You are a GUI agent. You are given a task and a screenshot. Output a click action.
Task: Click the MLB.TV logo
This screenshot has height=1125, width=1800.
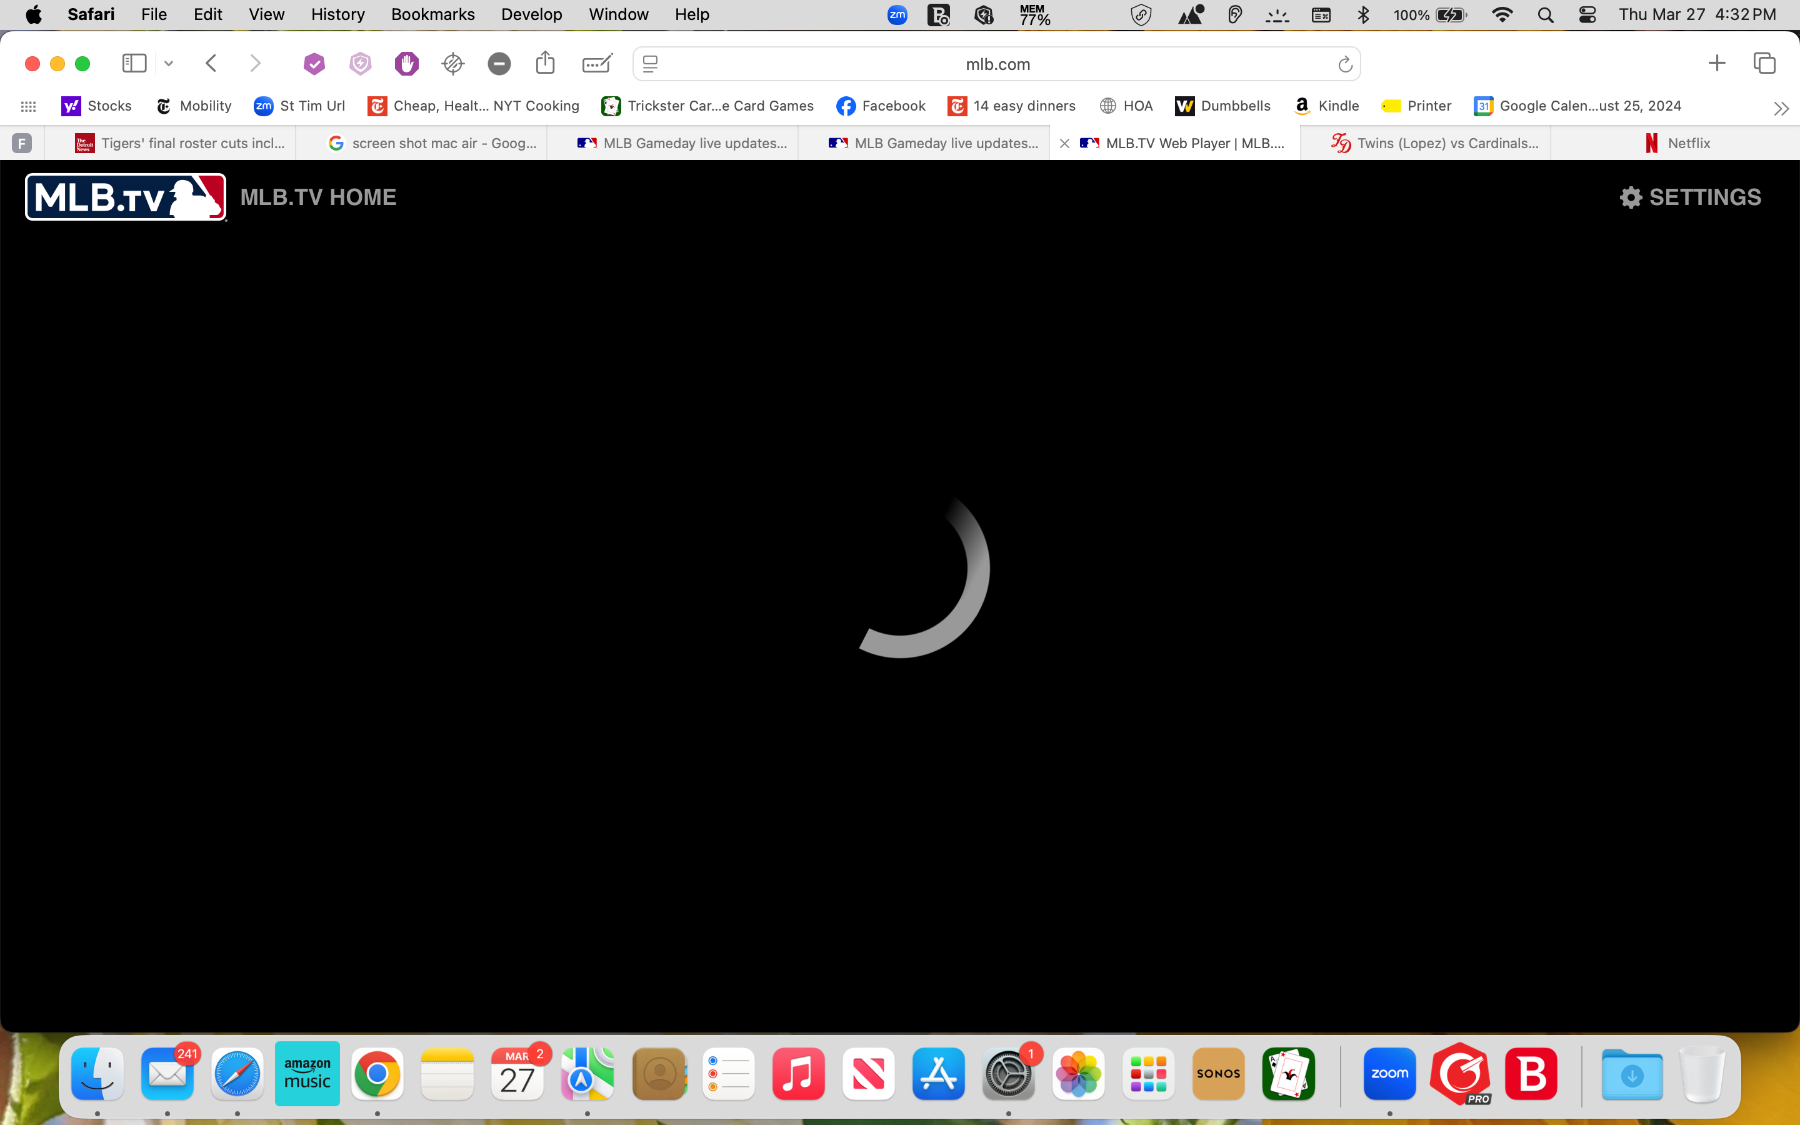(126, 197)
